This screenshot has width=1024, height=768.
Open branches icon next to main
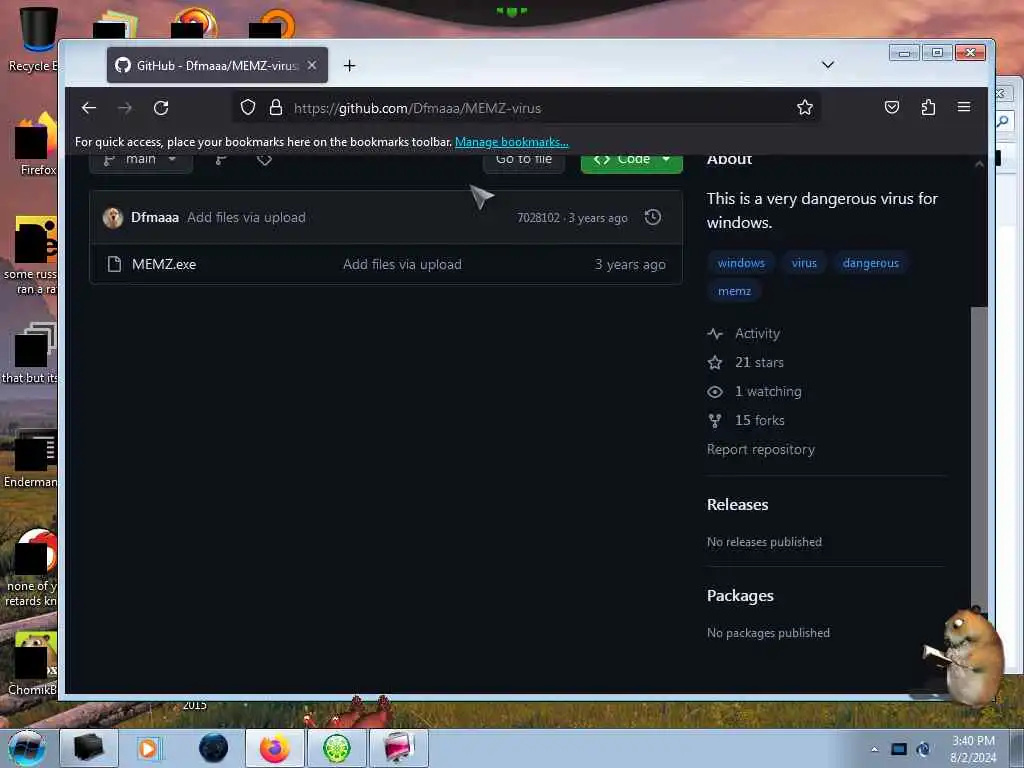click(x=221, y=160)
